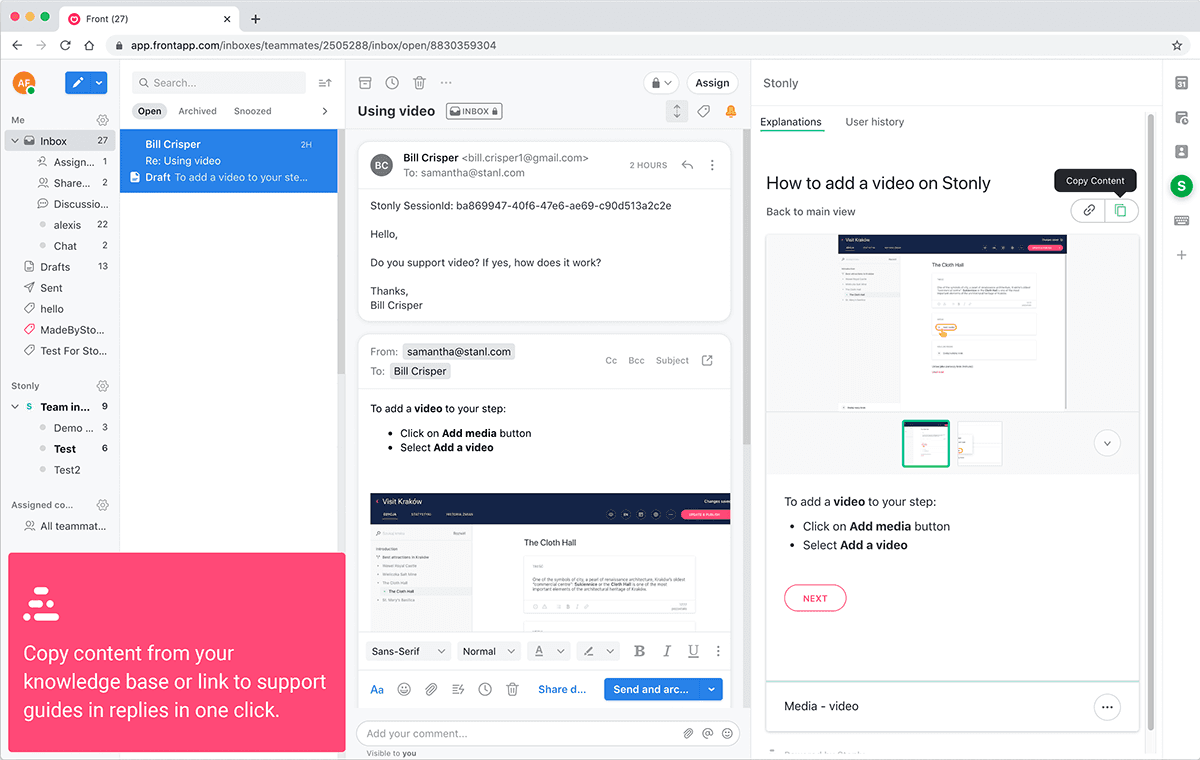The height and width of the screenshot is (760, 1200).
Task: Toggle italic formatting in the composer
Action: click(x=667, y=651)
